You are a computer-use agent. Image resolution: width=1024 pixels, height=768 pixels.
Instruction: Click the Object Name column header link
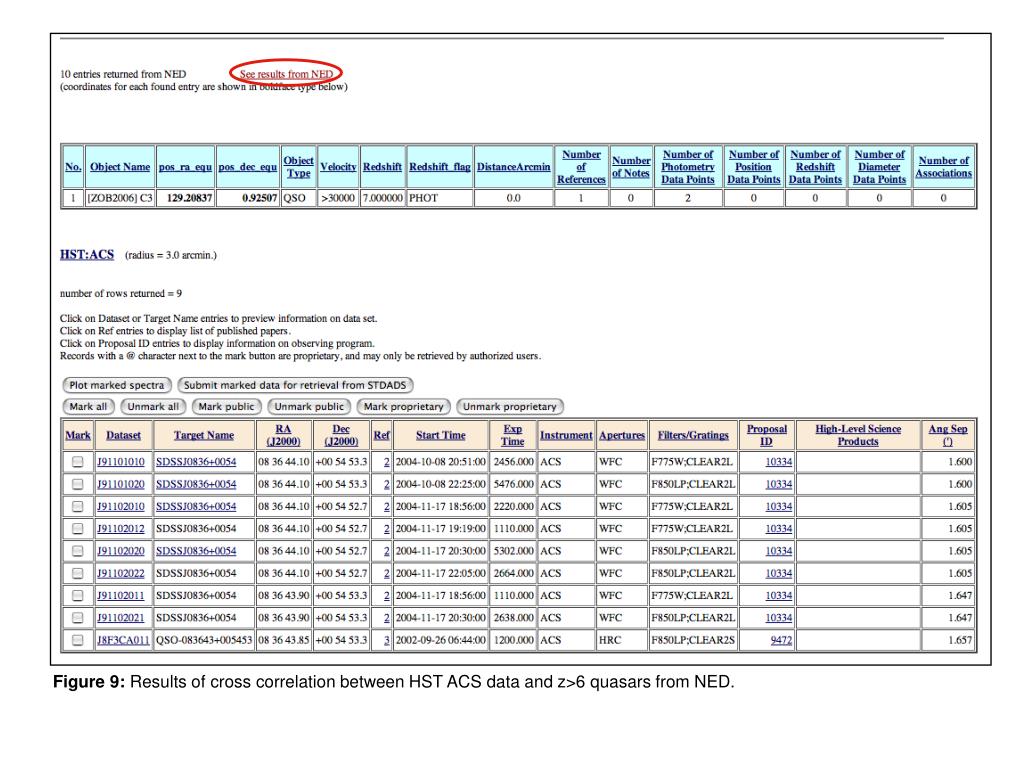(x=120, y=167)
